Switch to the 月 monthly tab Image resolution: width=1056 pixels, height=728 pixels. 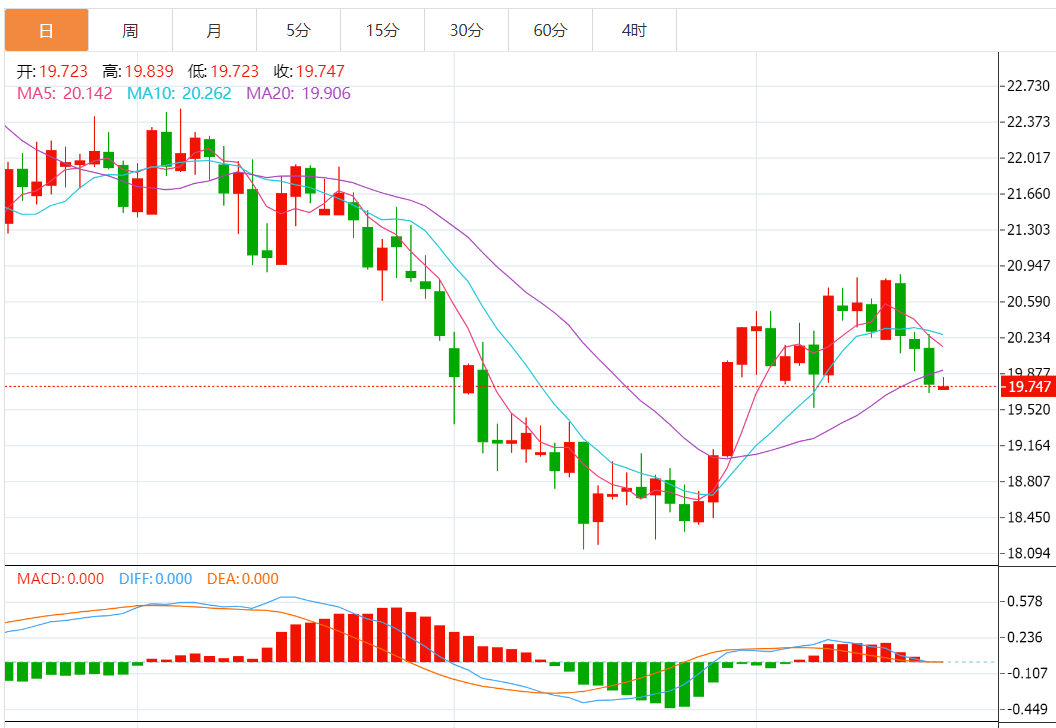214,30
